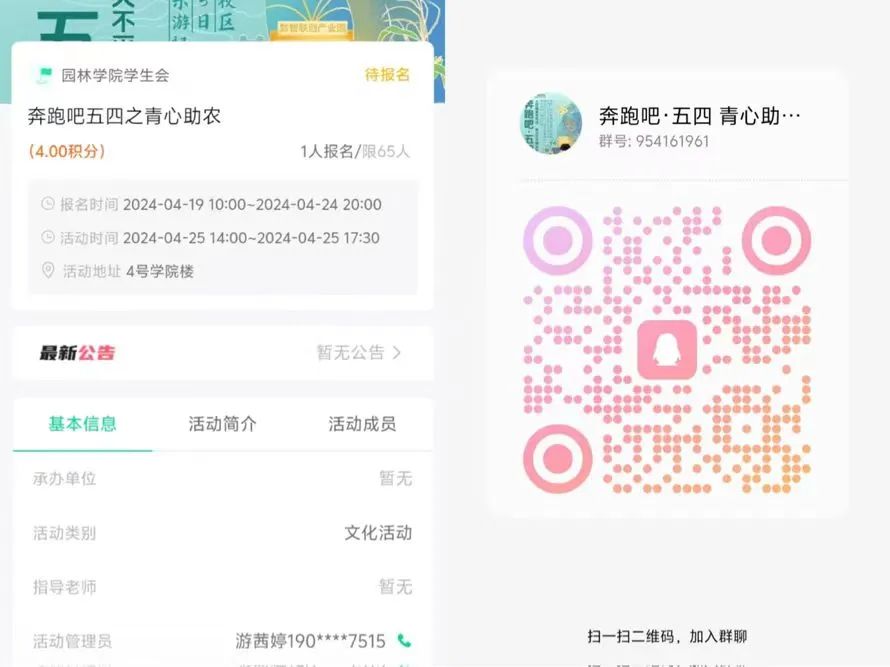Screen dimensions: 890x667
Task: Tap the QQ penguin logo in QR code
Action: tap(667, 349)
